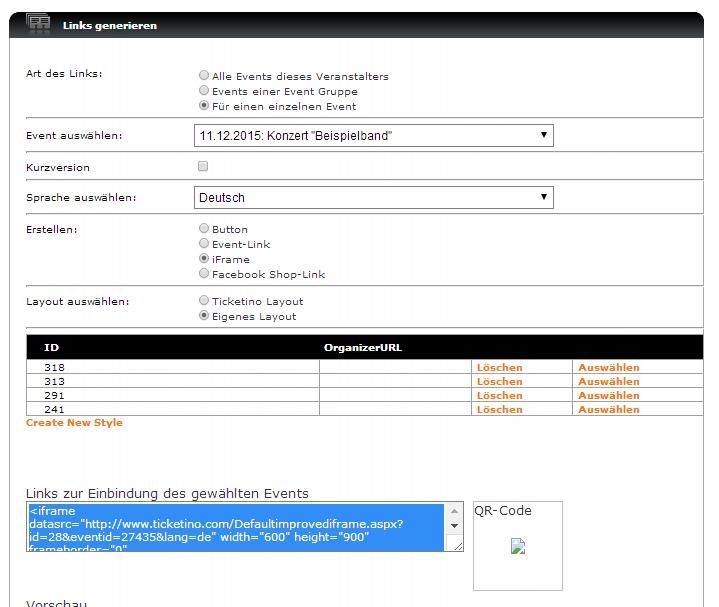
Task: Choose style 241 via Auswählen
Action: tap(608, 409)
